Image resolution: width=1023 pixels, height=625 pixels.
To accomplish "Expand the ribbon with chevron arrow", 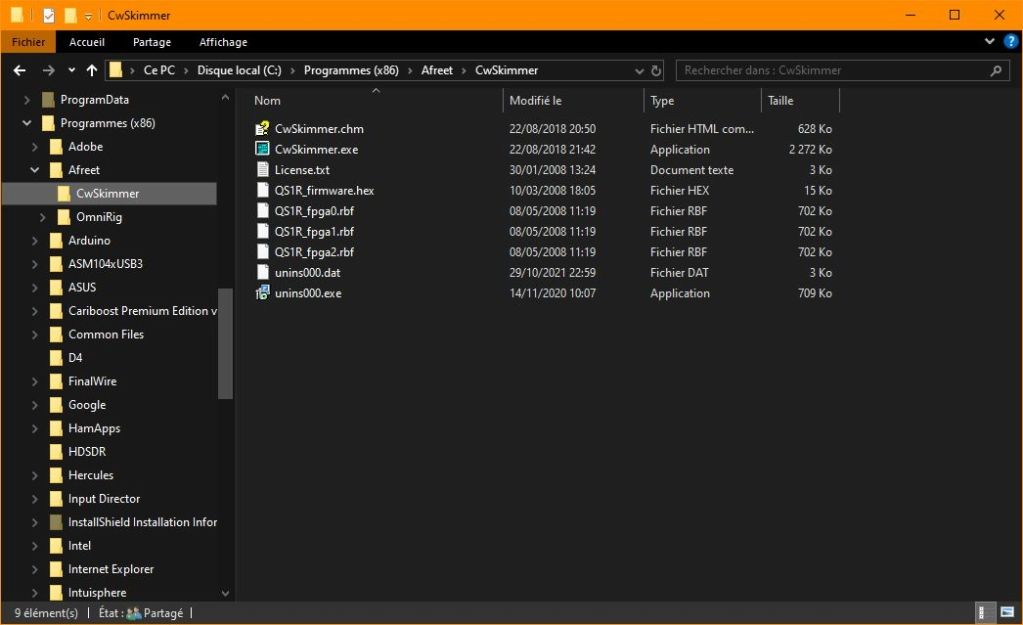I will point(990,42).
